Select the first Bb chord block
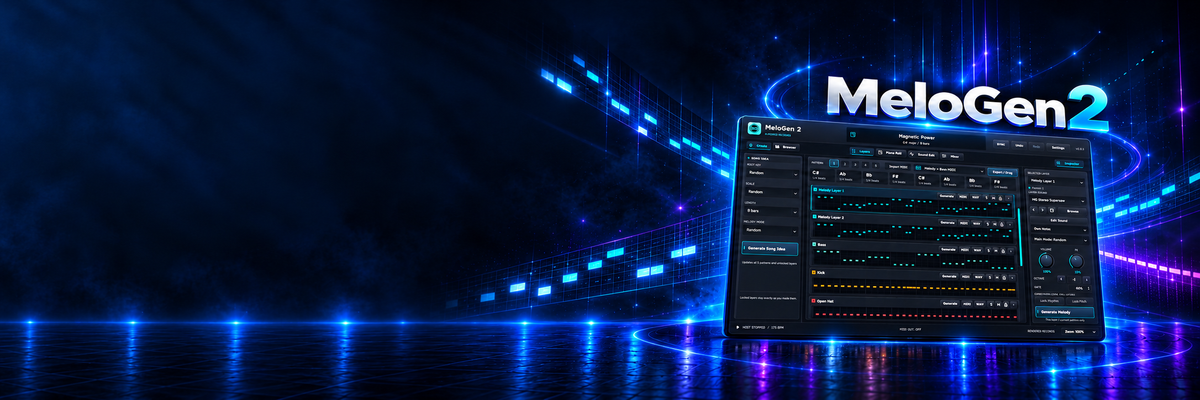This screenshot has width=1200, height=400. [875, 177]
